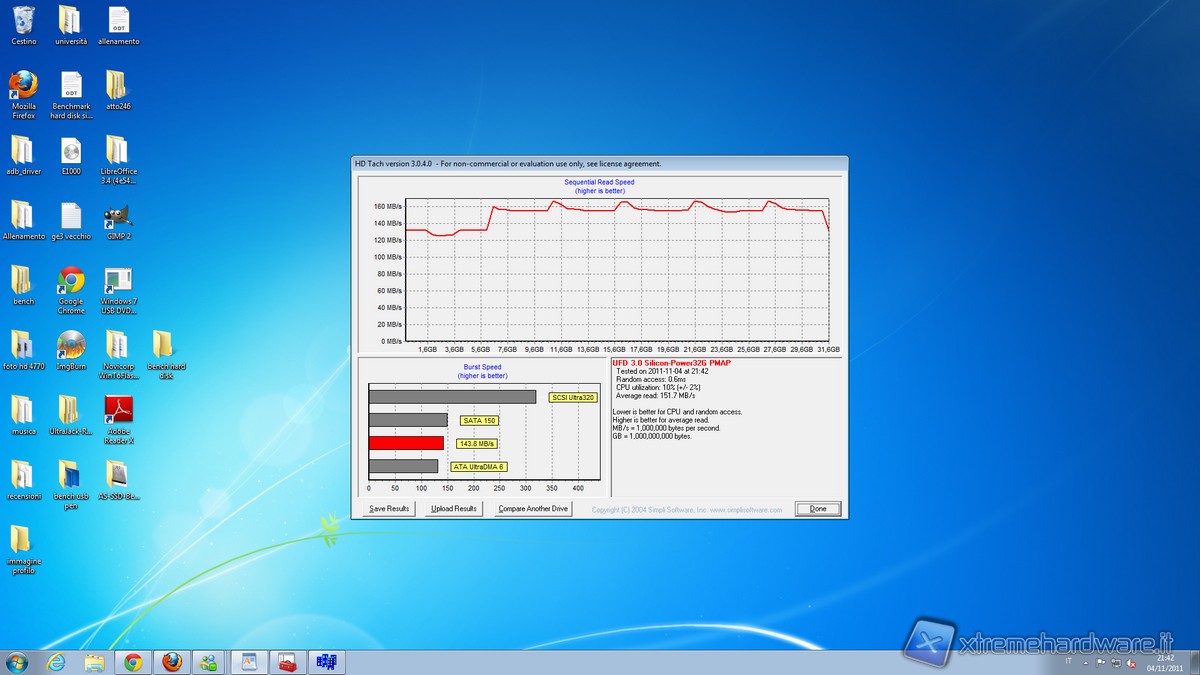Screen dimensions: 1200x675
Task: Click the www.simplisoftware.com link text
Action: pos(746,510)
